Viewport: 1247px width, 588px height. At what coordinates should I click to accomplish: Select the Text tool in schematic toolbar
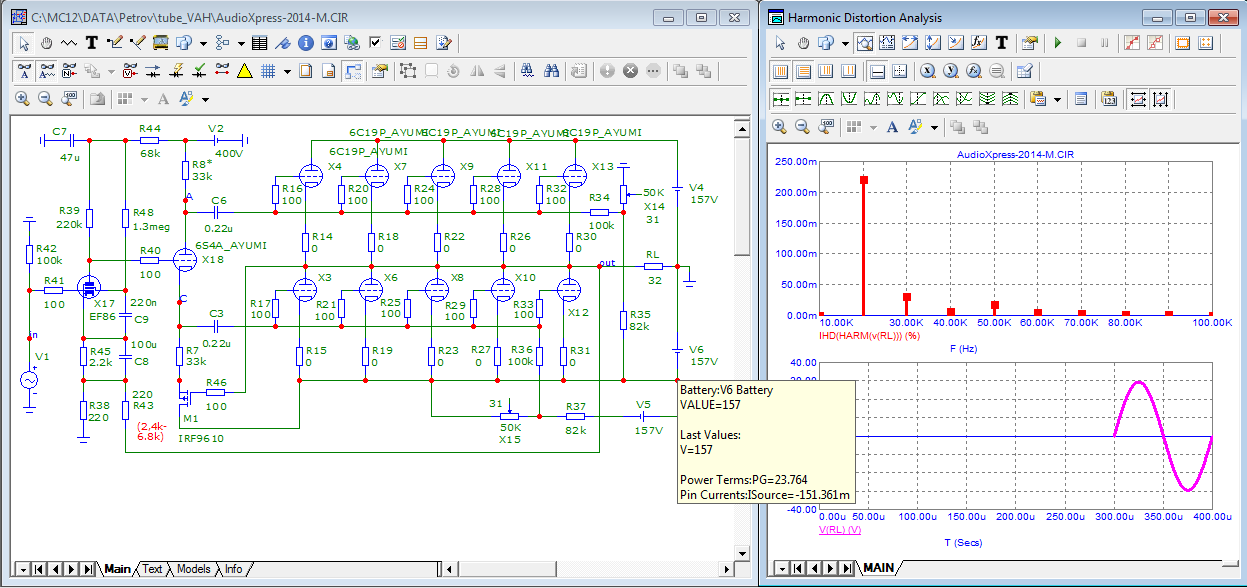point(91,43)
